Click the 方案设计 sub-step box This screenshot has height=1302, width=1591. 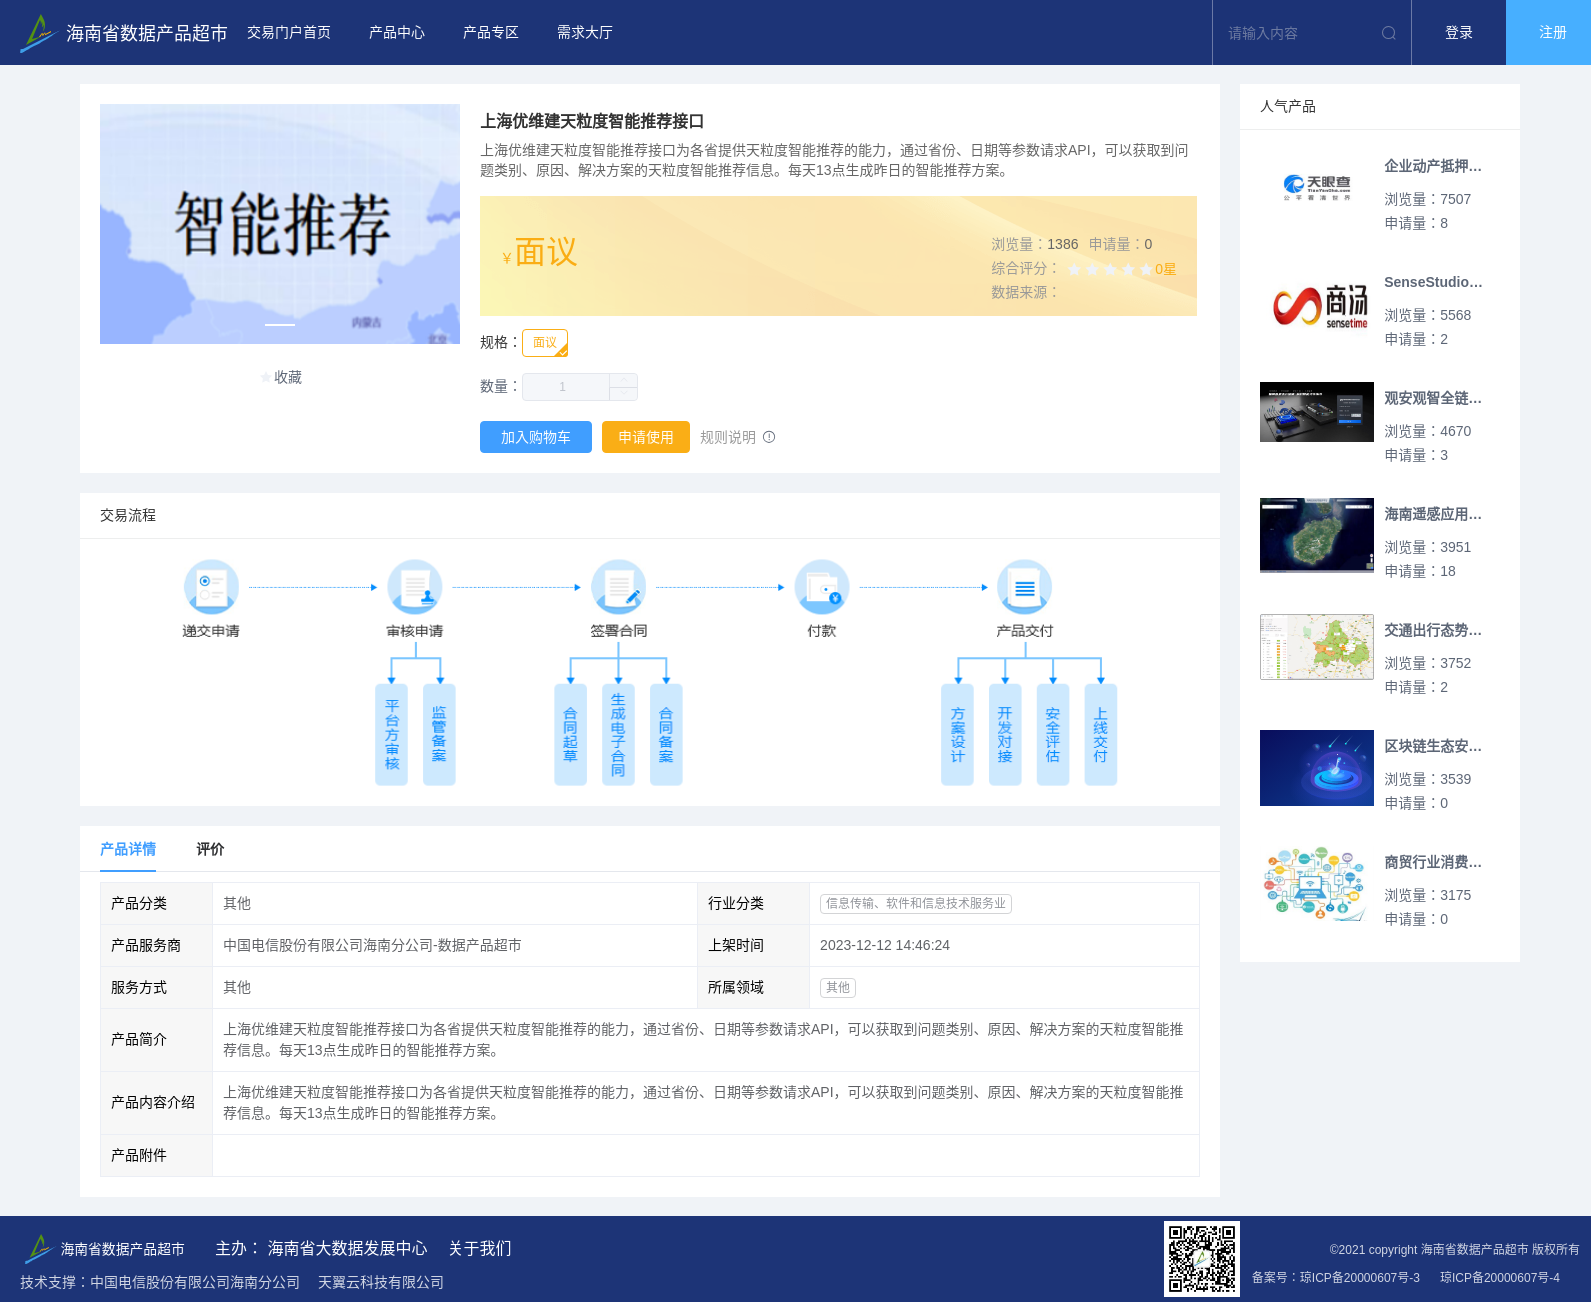pyautogui.click(x=957, y=735)
